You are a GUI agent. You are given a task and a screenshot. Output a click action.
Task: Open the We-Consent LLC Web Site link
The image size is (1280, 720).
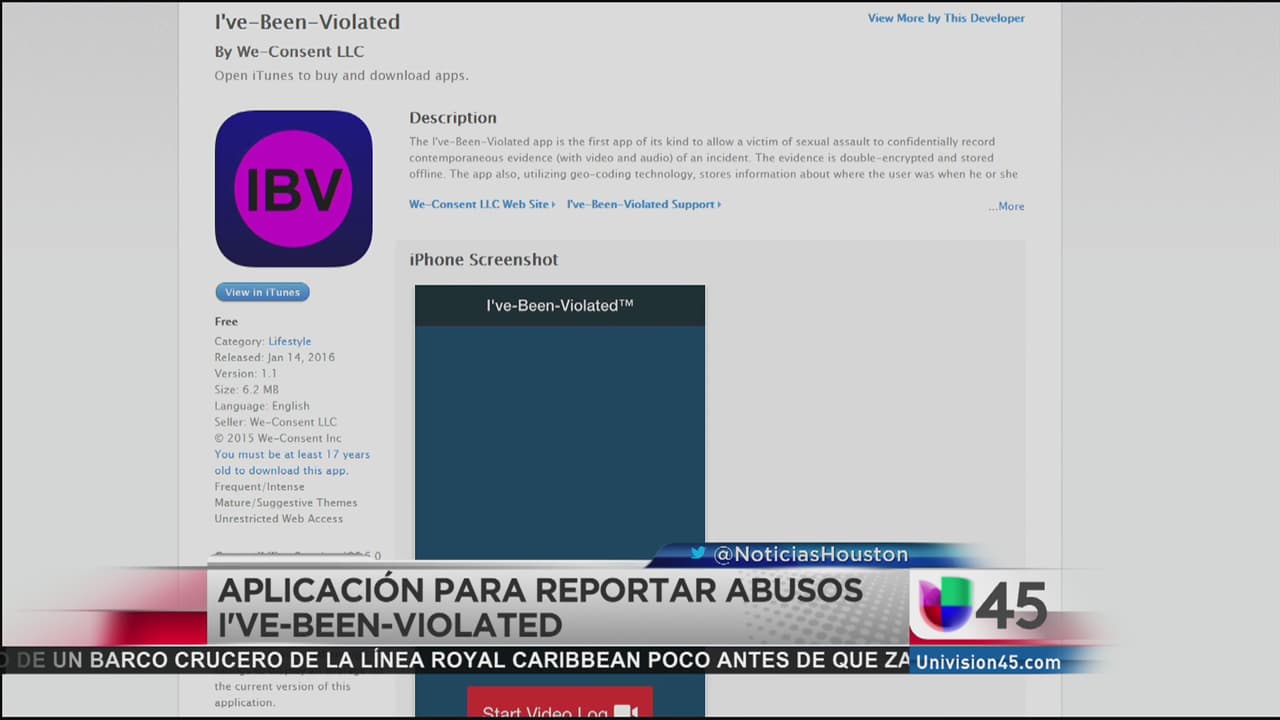click(x=479, y=204)
